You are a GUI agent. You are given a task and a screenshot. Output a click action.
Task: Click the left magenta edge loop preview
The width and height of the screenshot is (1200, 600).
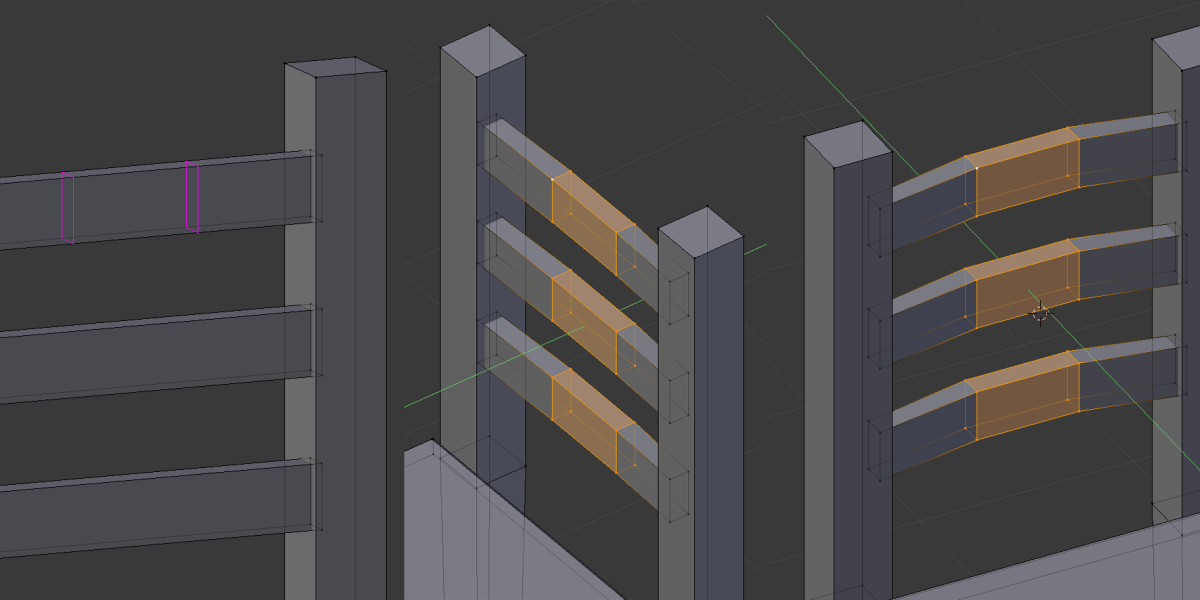[x=67, y=207]
